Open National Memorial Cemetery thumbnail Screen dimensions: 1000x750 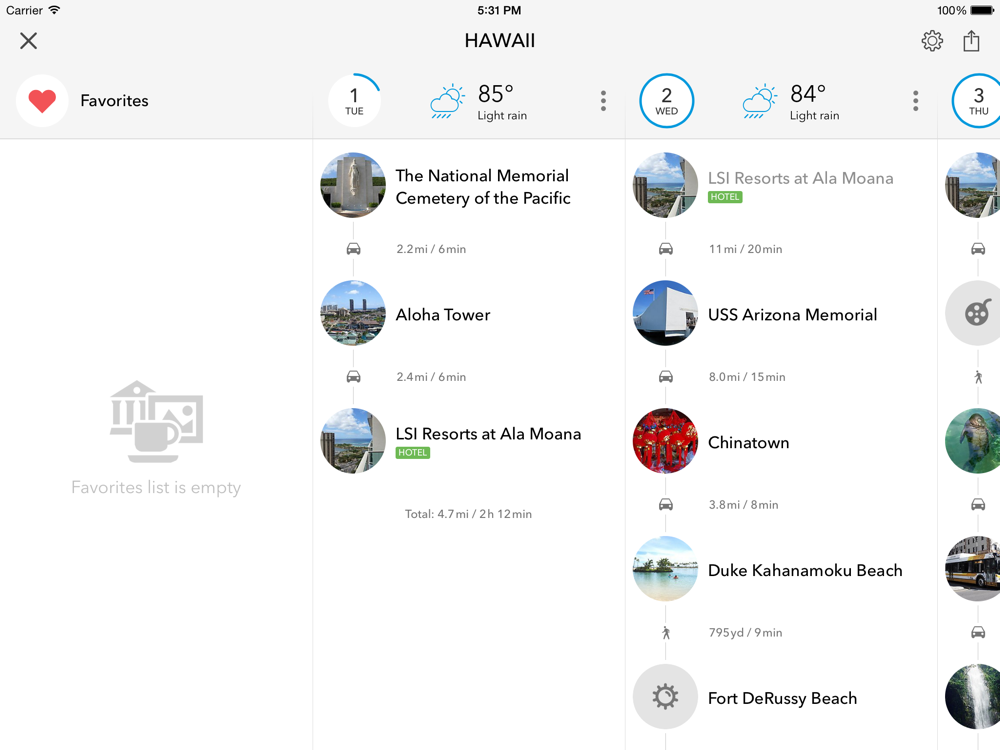[x=353, y=185]
